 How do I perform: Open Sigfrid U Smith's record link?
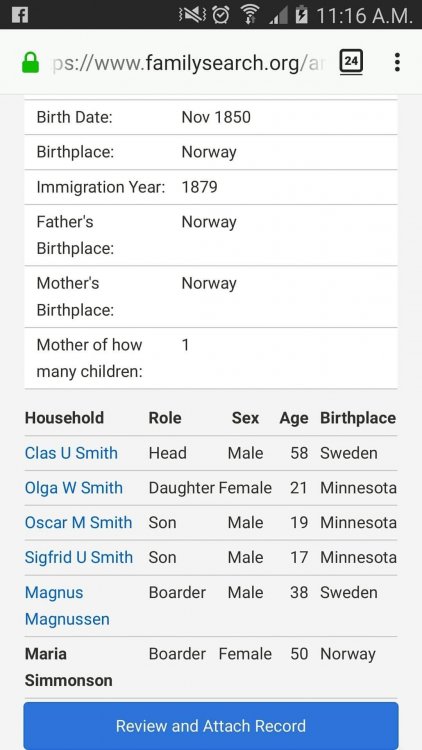(79, 557)
